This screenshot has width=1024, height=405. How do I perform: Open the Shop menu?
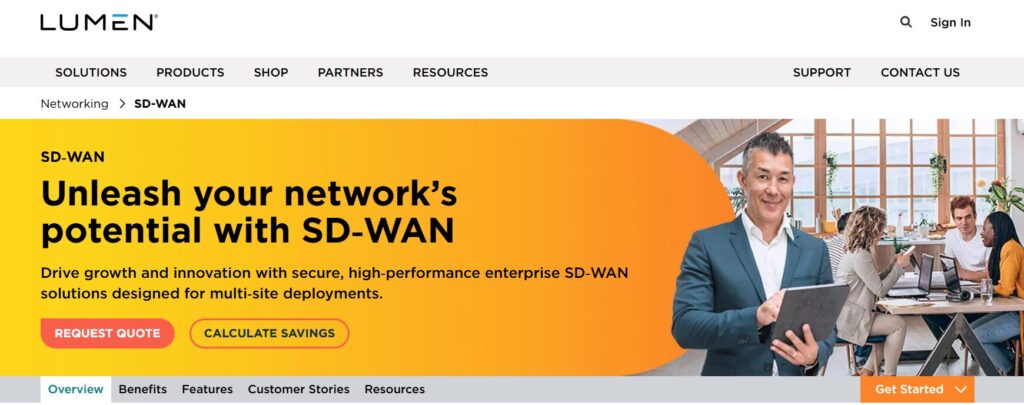tap(271, 73)
